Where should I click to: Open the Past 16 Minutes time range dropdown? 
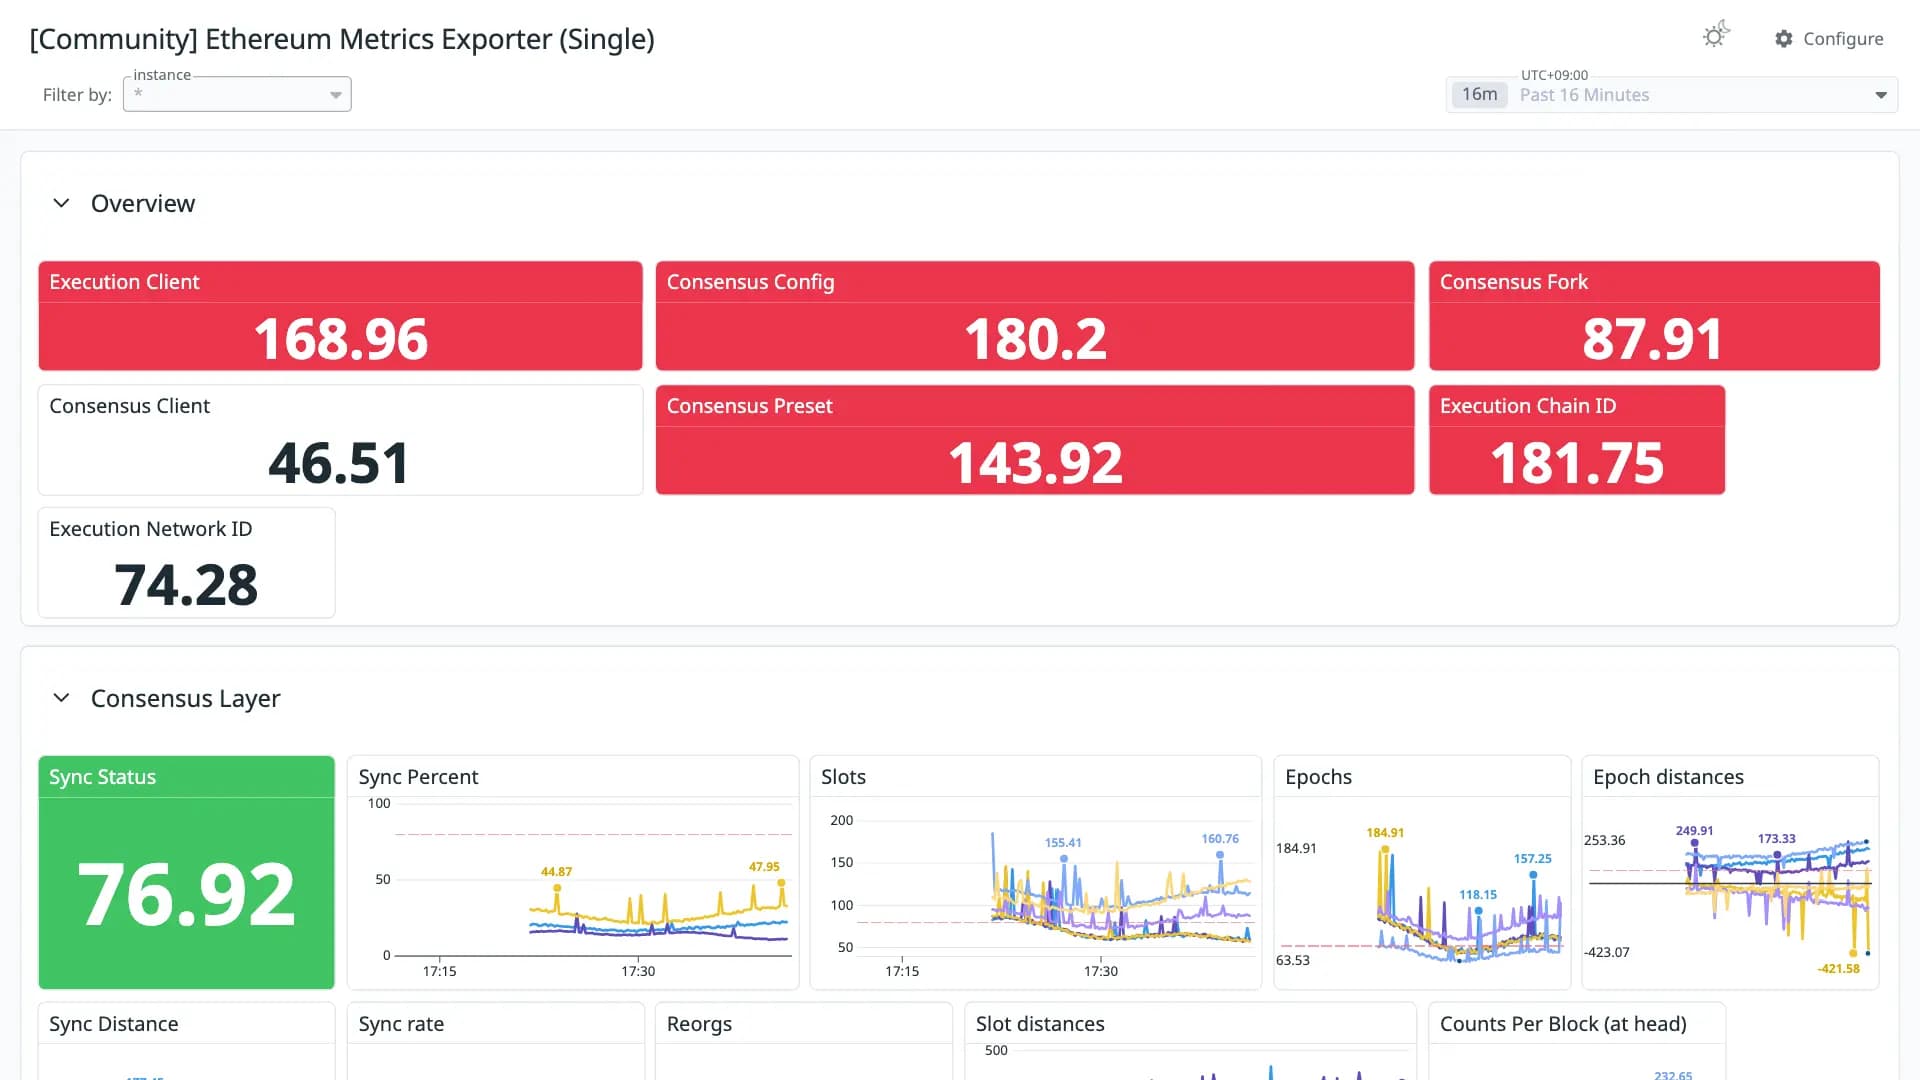coord(1672,94)
